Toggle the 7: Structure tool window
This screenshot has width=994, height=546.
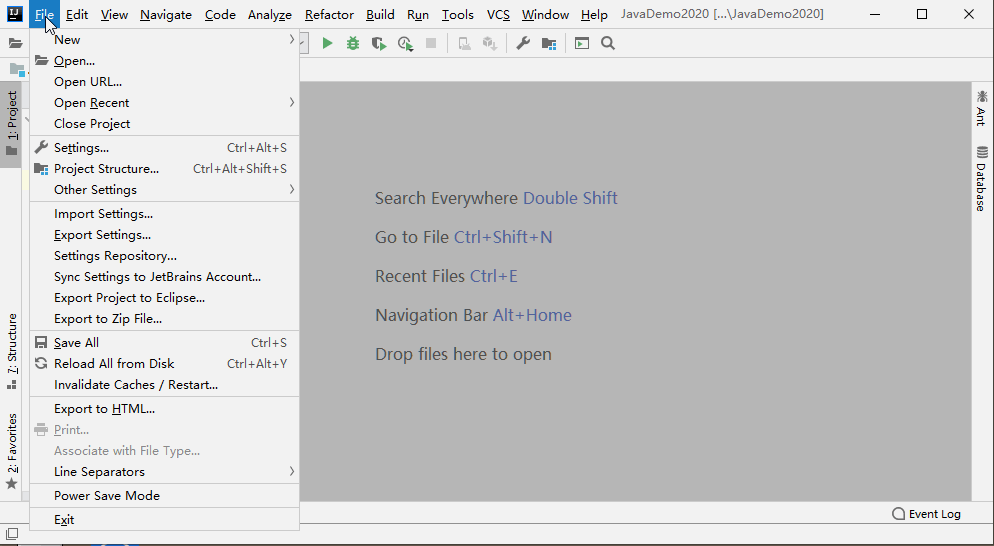click(x=11, y=351)
